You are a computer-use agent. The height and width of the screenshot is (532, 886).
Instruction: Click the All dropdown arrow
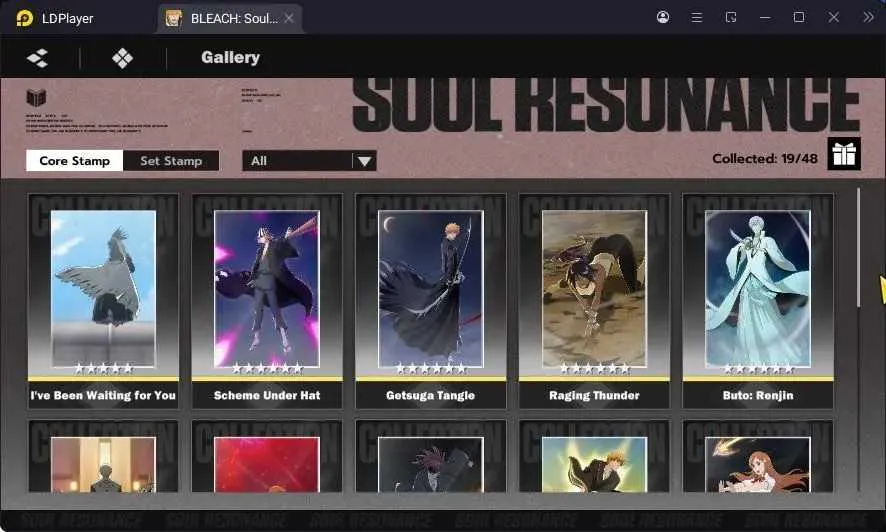pyautogui.click(x=364, y=162)
